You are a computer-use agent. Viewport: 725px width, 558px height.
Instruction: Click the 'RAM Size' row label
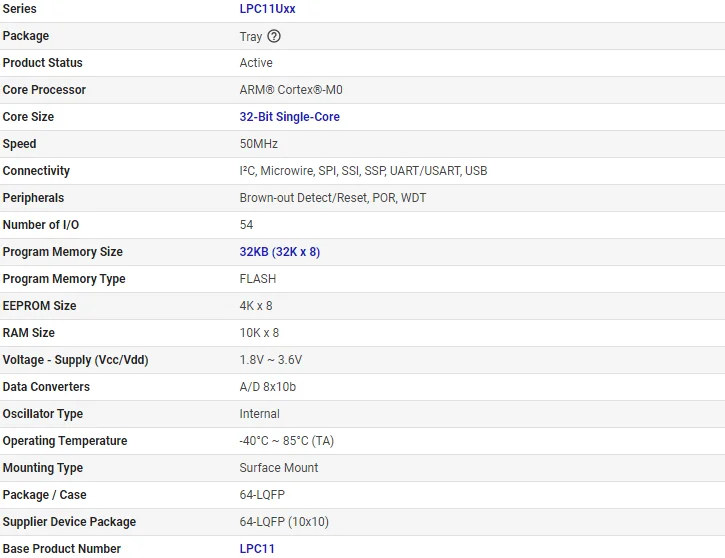[x=29, y=333]
